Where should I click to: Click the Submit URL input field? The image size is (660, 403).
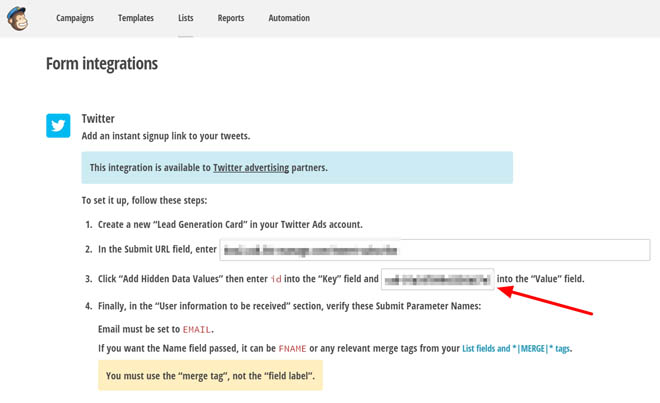point(435,250)
